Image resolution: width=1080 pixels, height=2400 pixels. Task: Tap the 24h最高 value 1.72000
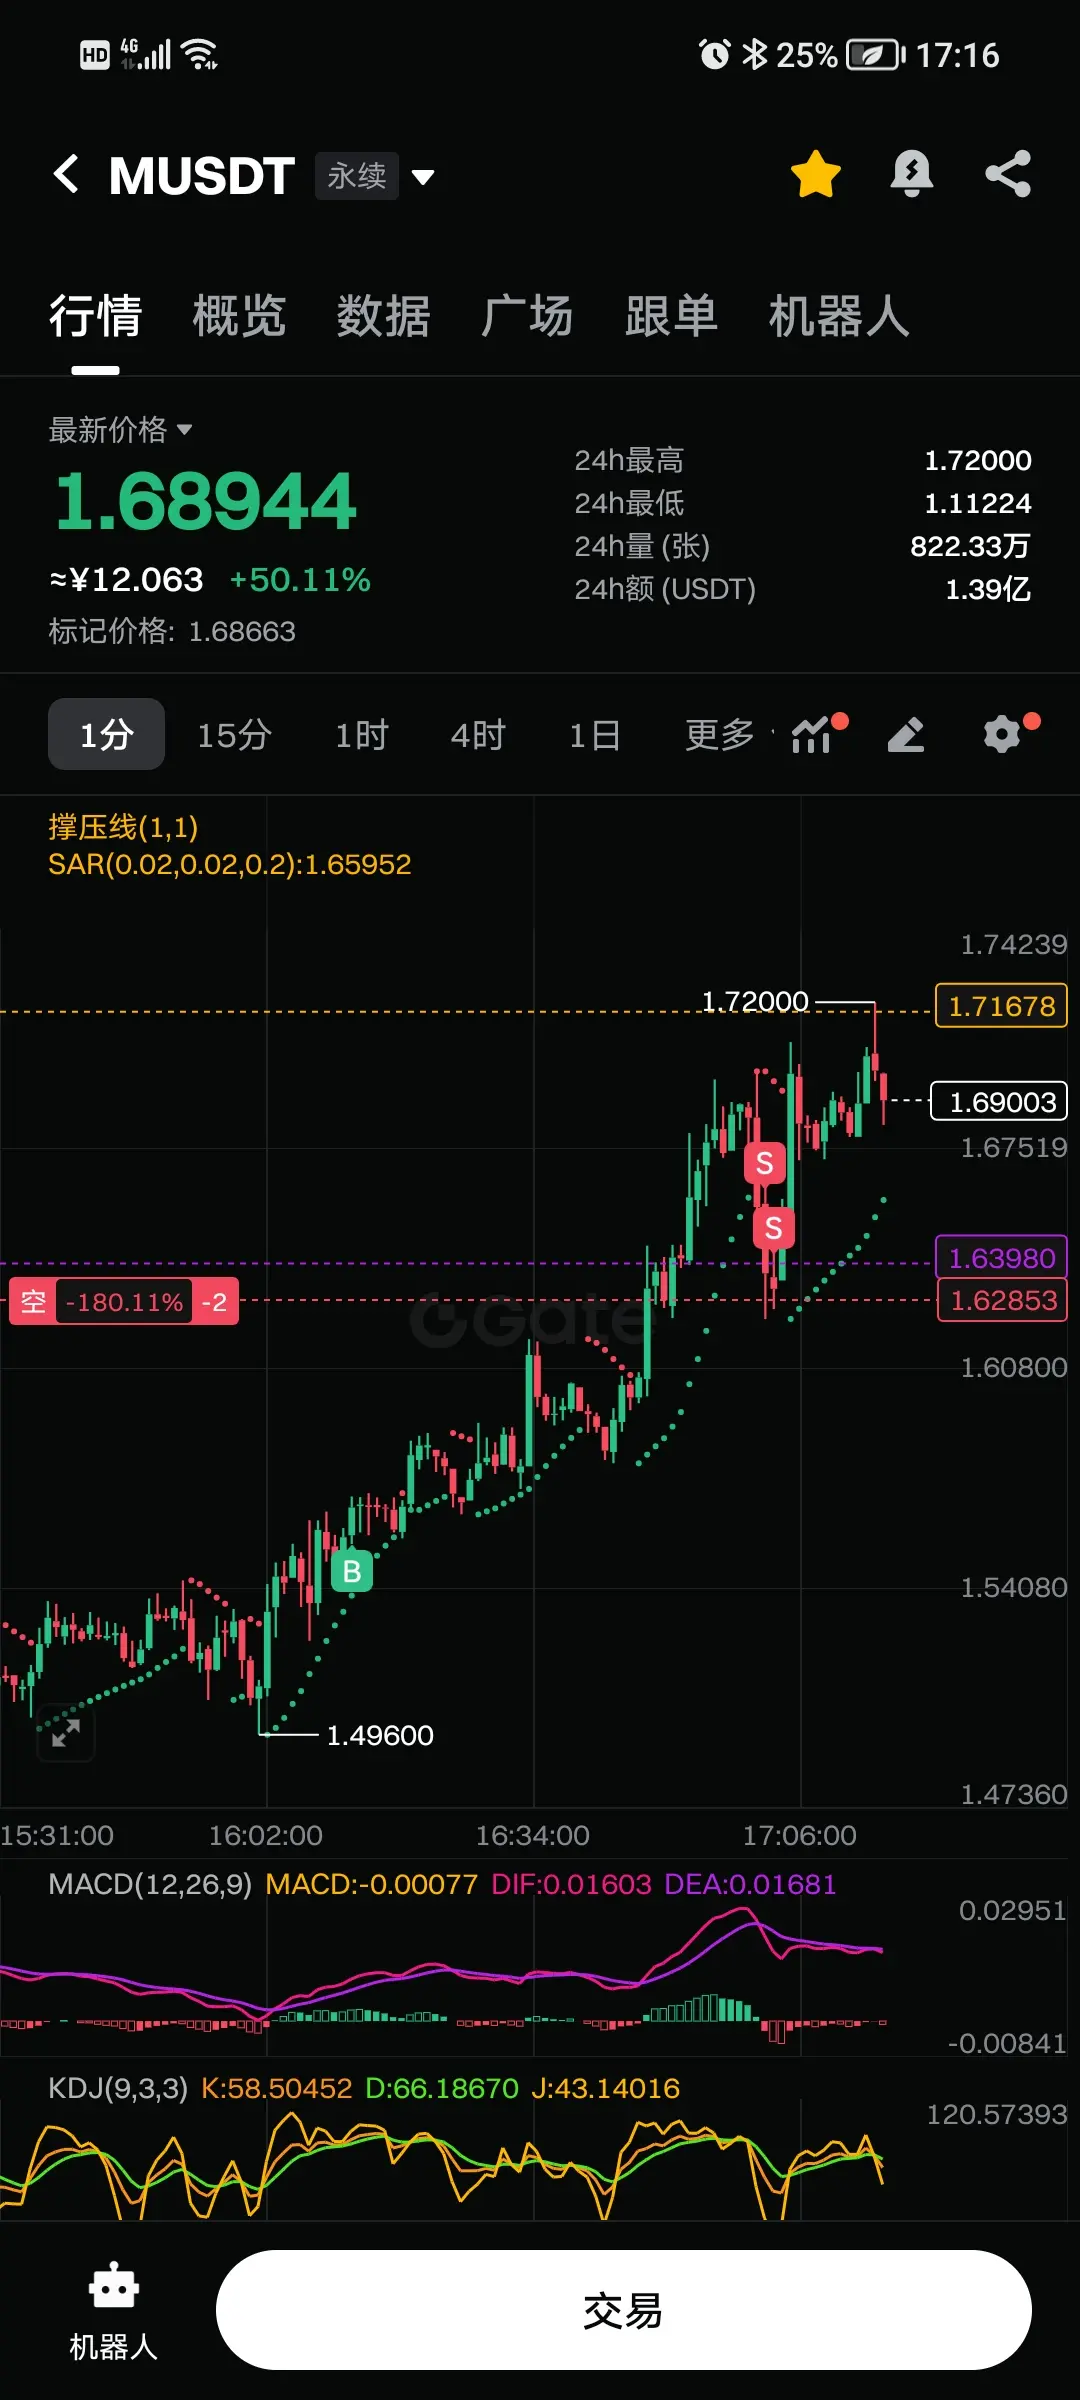pos(977,460)
